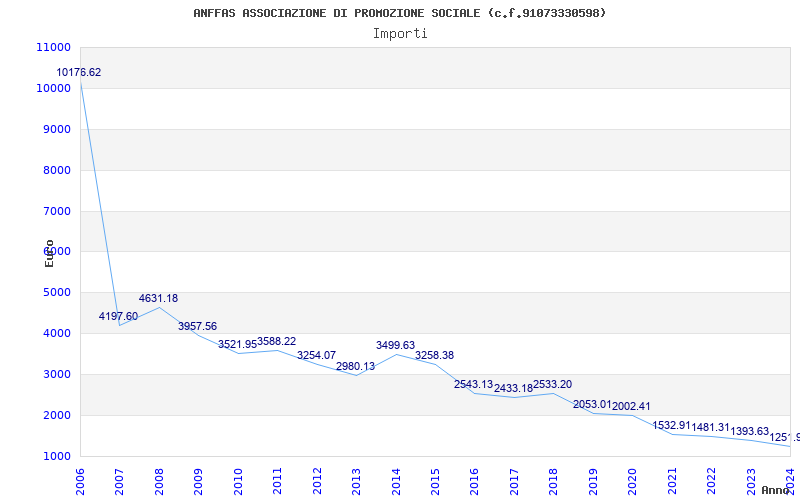The image size is (800, 500).
Task: Select the 2980.13 data label
Action: pyautogui.click(x=356, y=366)
